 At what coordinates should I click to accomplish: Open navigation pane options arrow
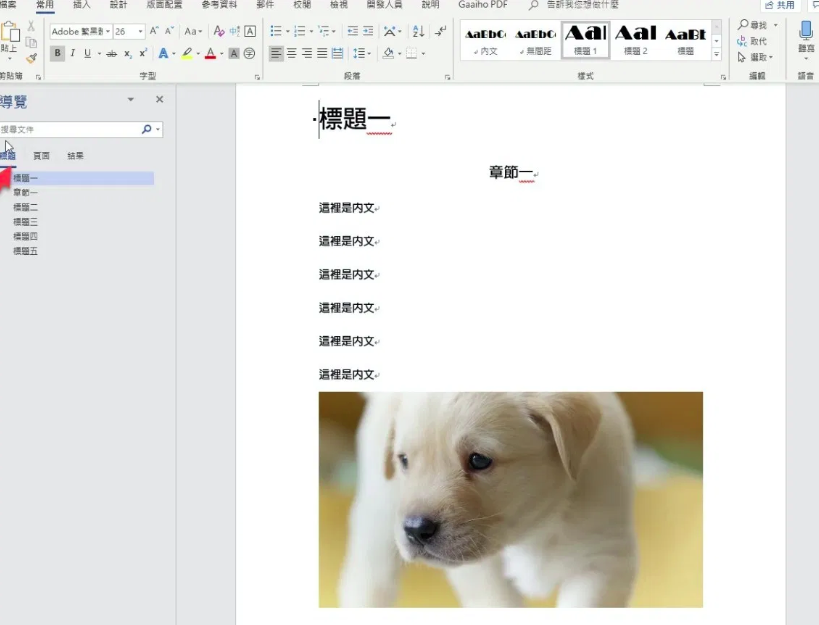coord(131,99)
